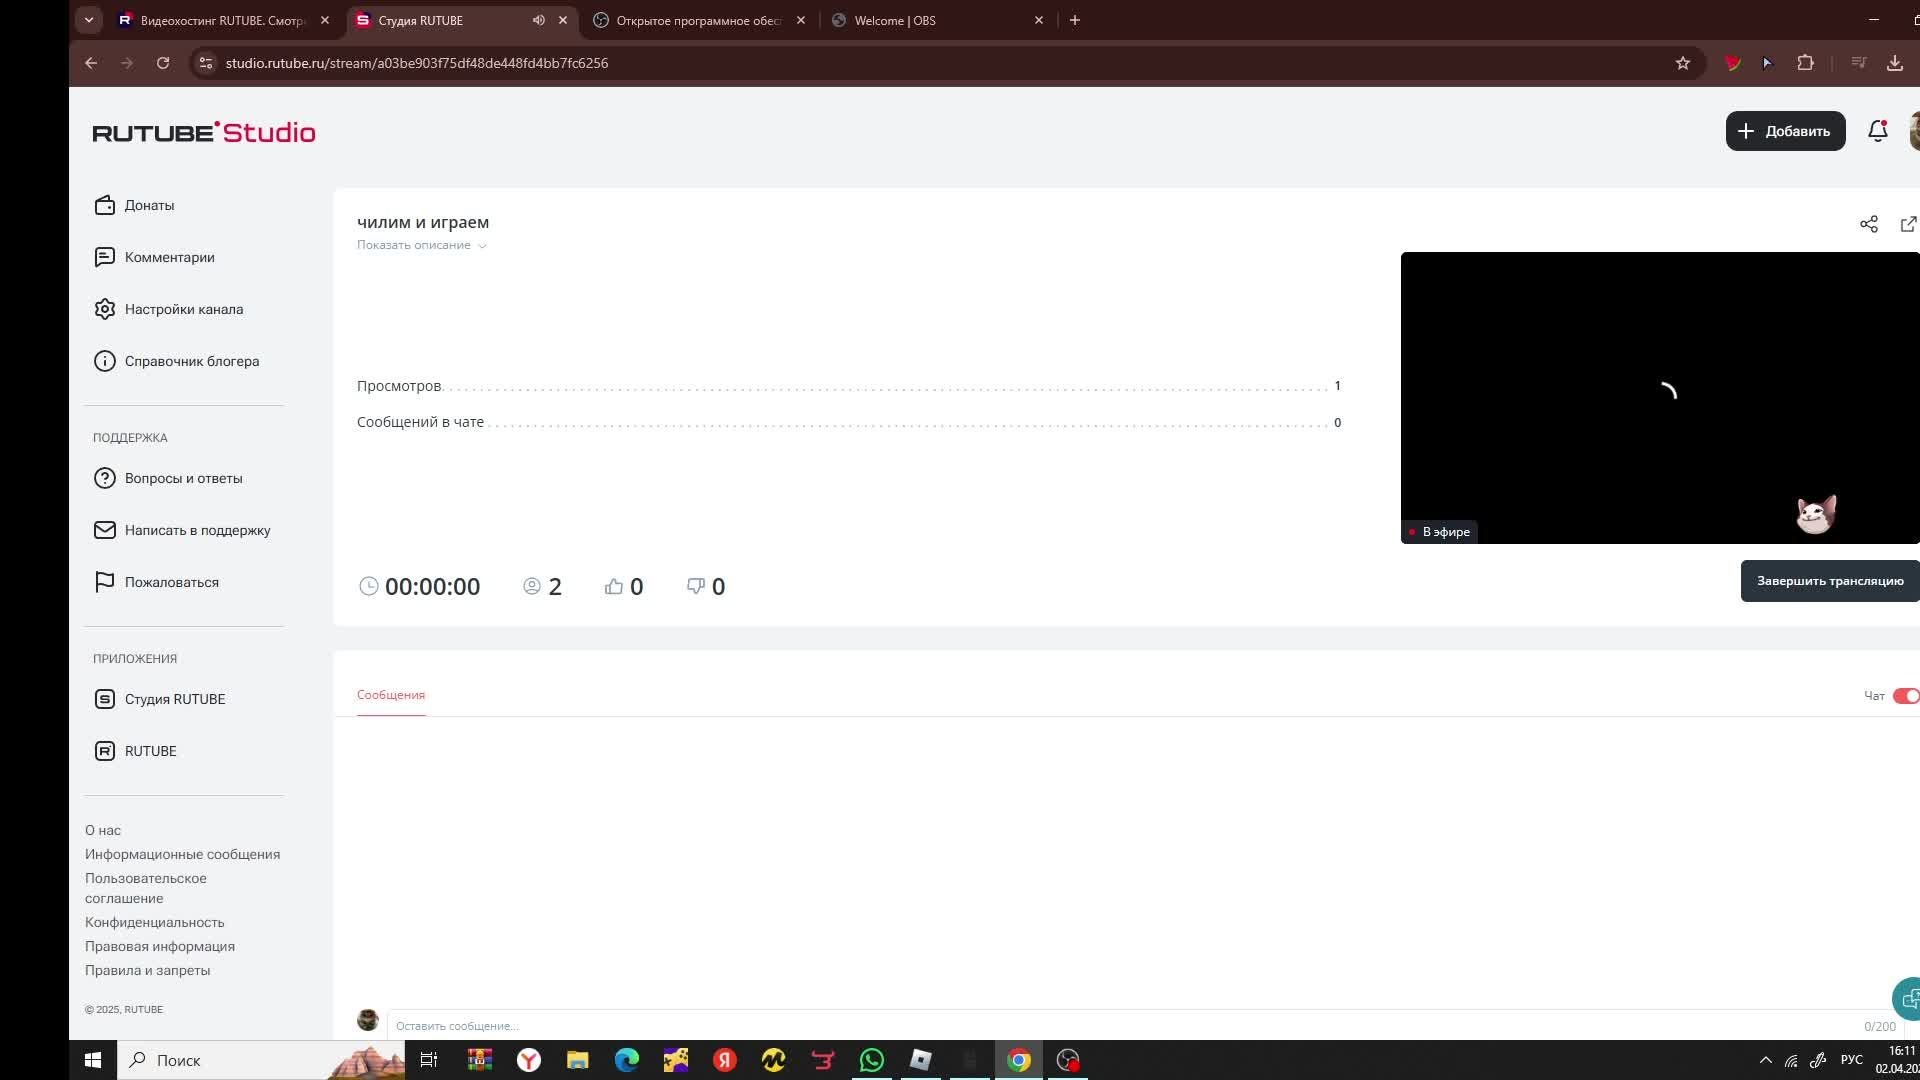This screenshot has height=1080, width=1920.
Task: Select the Сообщения tab
Action: (x=391, y=695)
